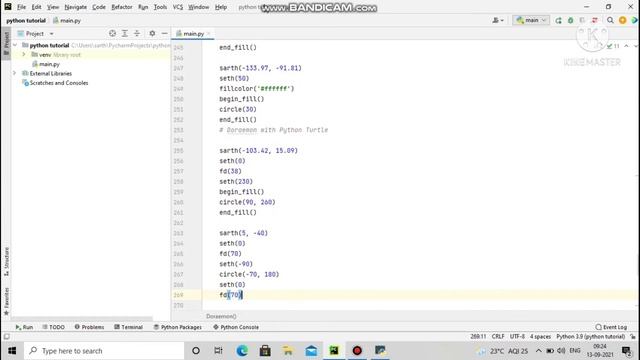Change CRLF line separator
640x360 pixels.
click(498, 337)
